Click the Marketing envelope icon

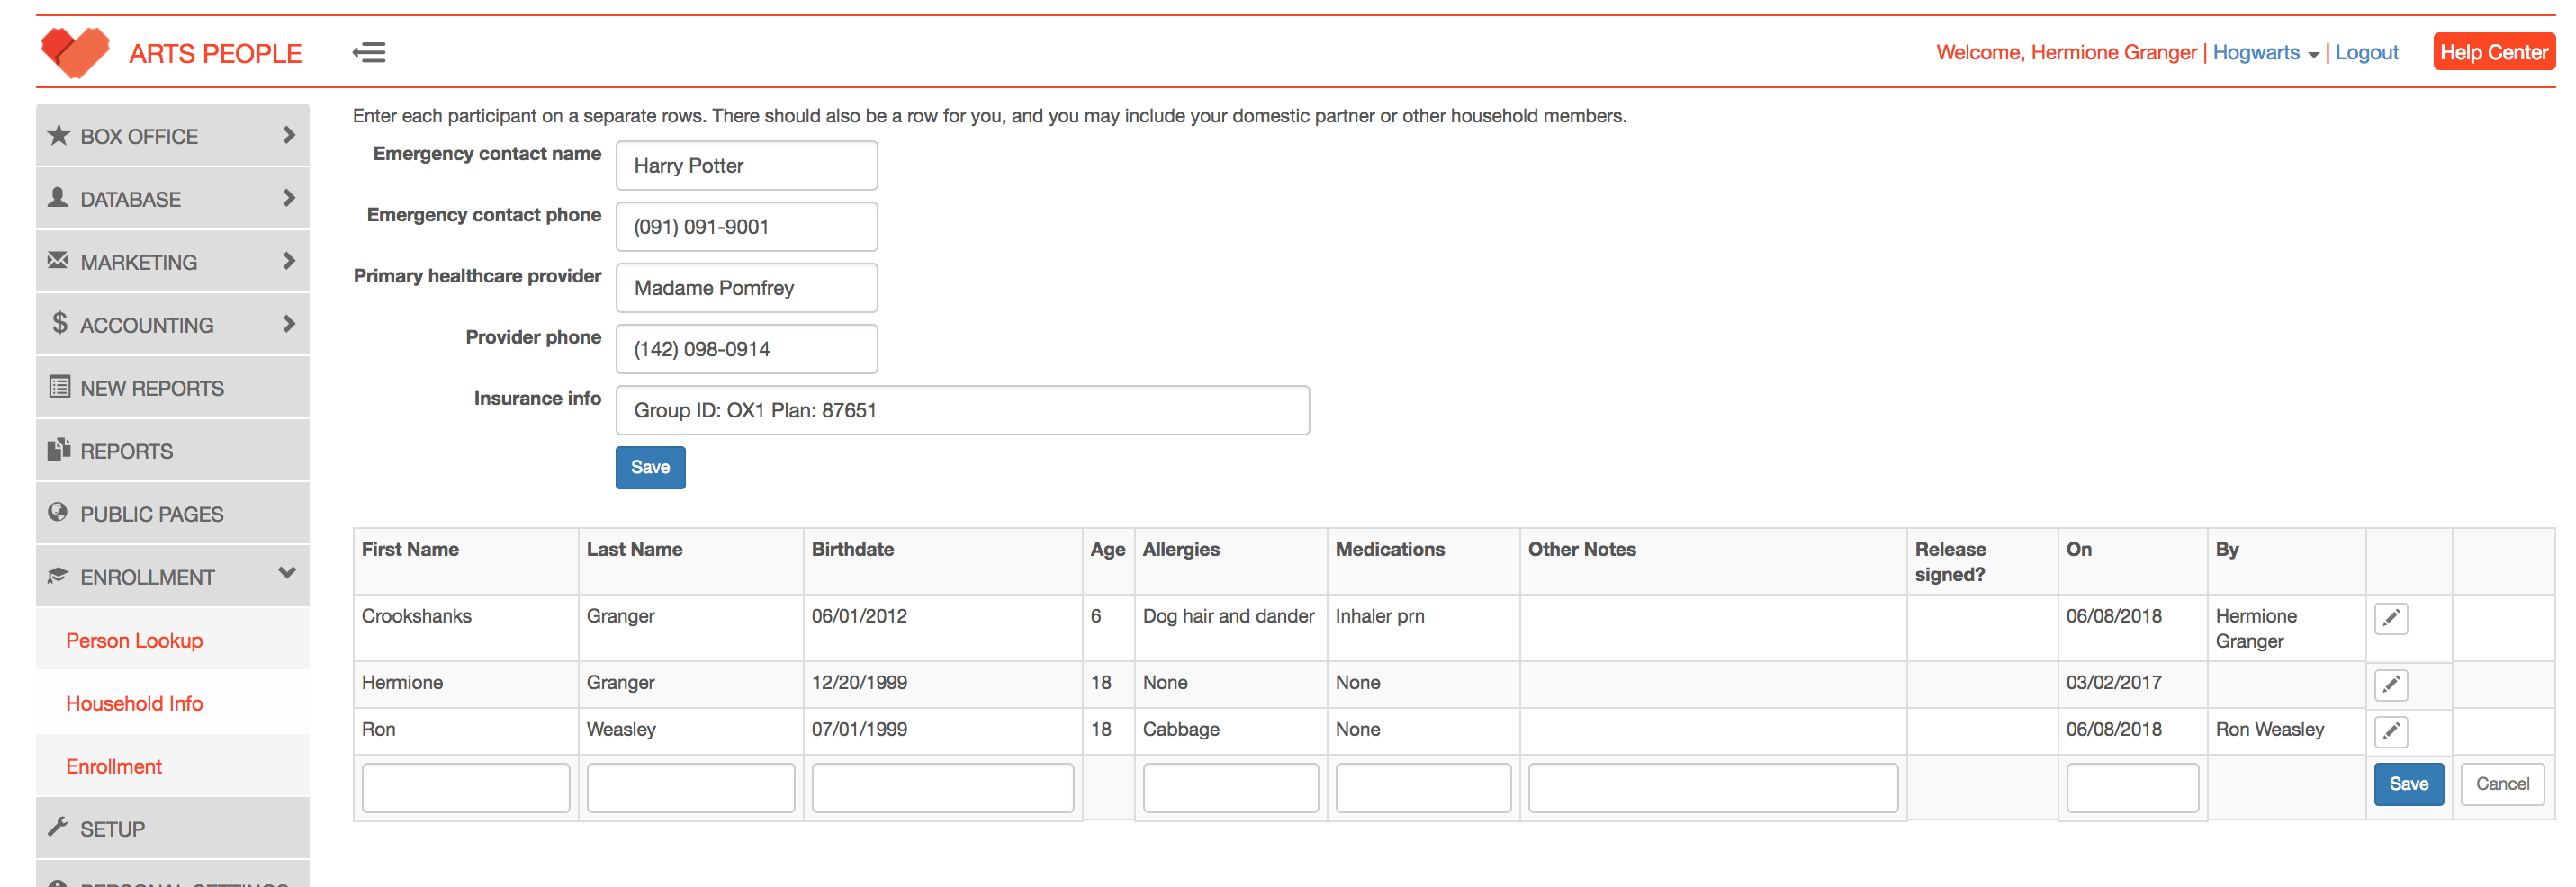point(58,261)
